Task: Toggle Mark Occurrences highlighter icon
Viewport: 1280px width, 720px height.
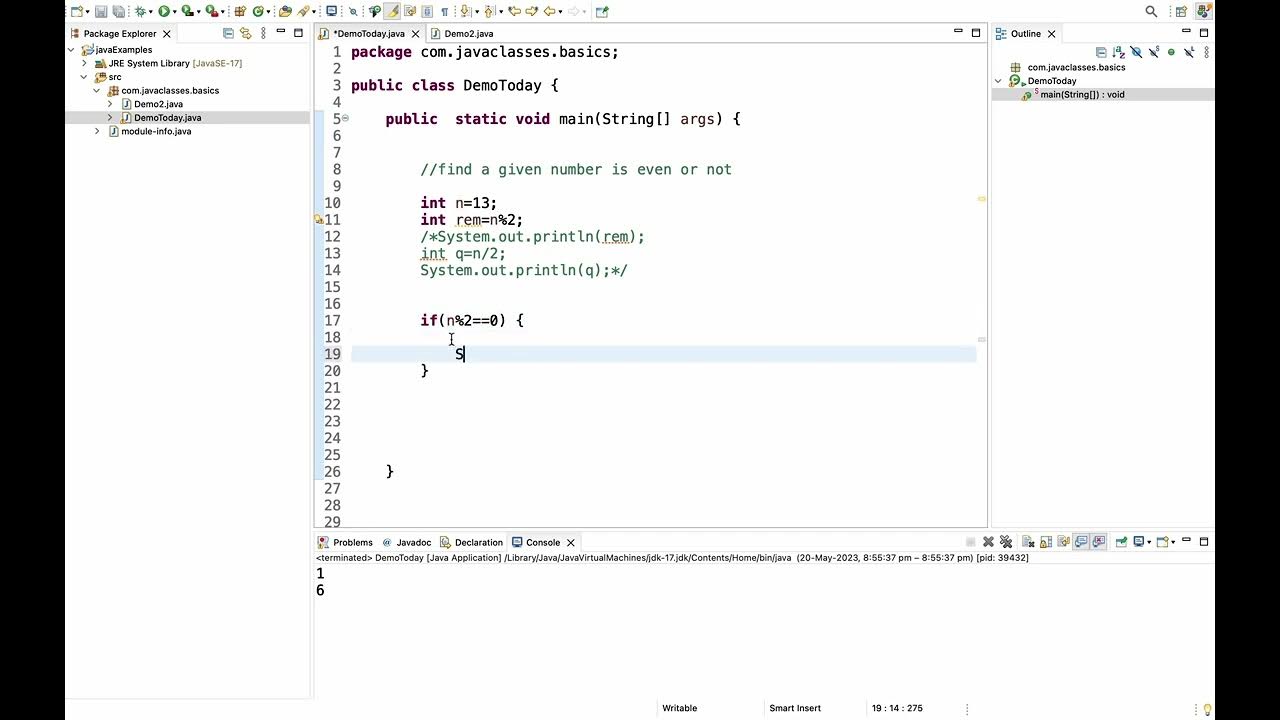Action: [392, 12]
